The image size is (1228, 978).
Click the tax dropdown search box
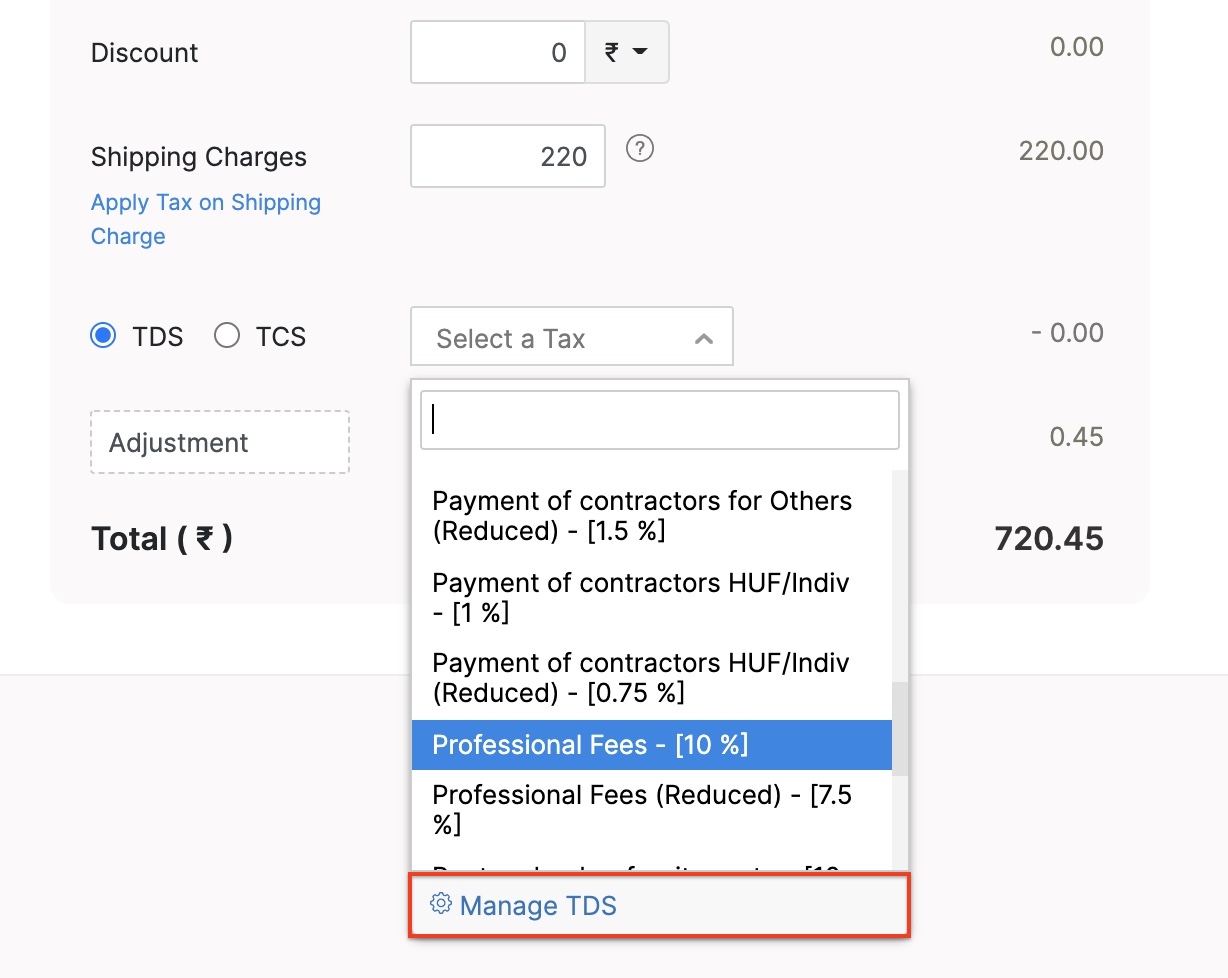(x=659, y=420)
